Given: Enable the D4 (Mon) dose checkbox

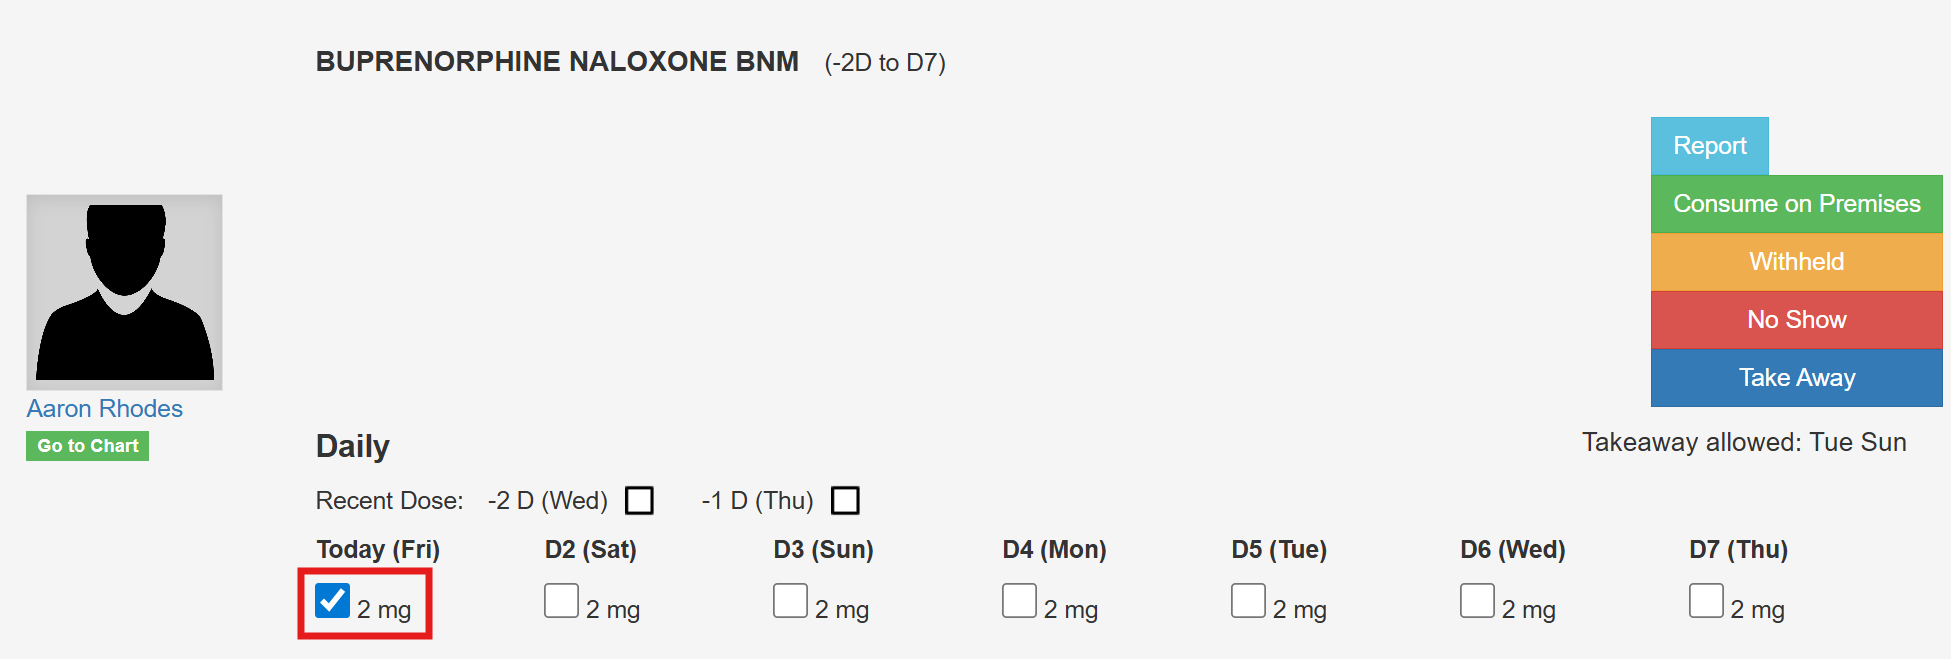Looking at the screenshot, I should tap(1019, 601).
